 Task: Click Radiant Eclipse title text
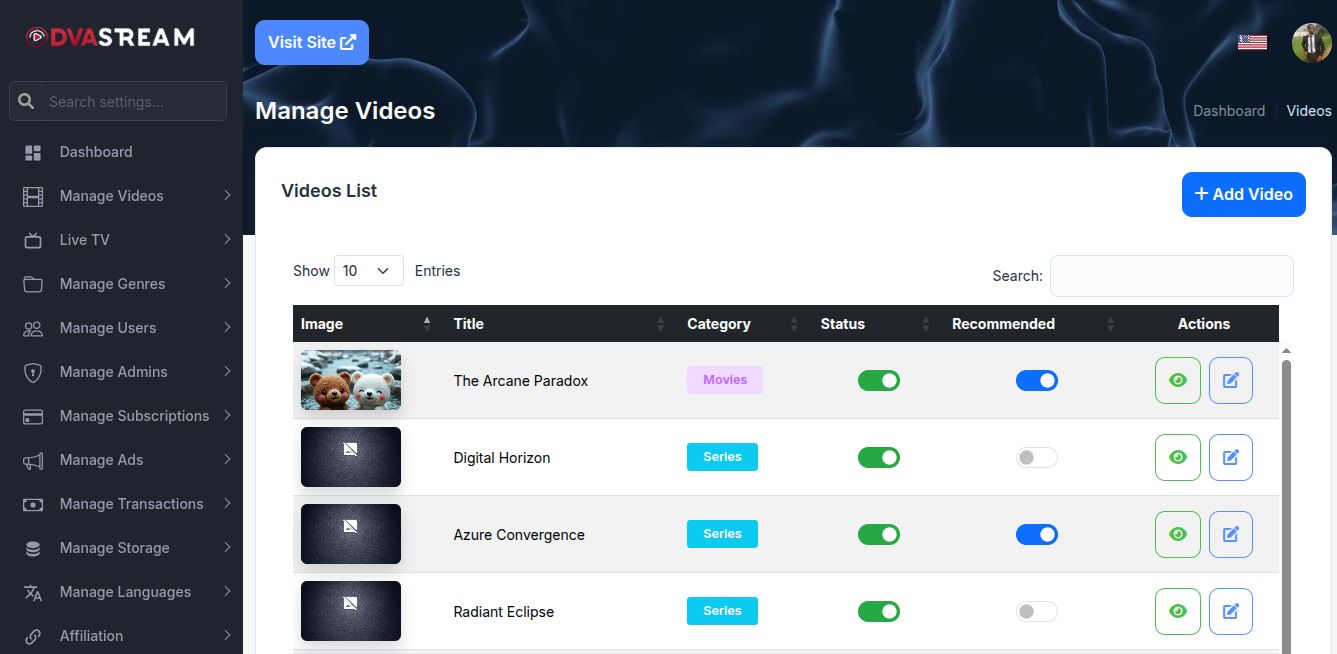click(504, 612)
